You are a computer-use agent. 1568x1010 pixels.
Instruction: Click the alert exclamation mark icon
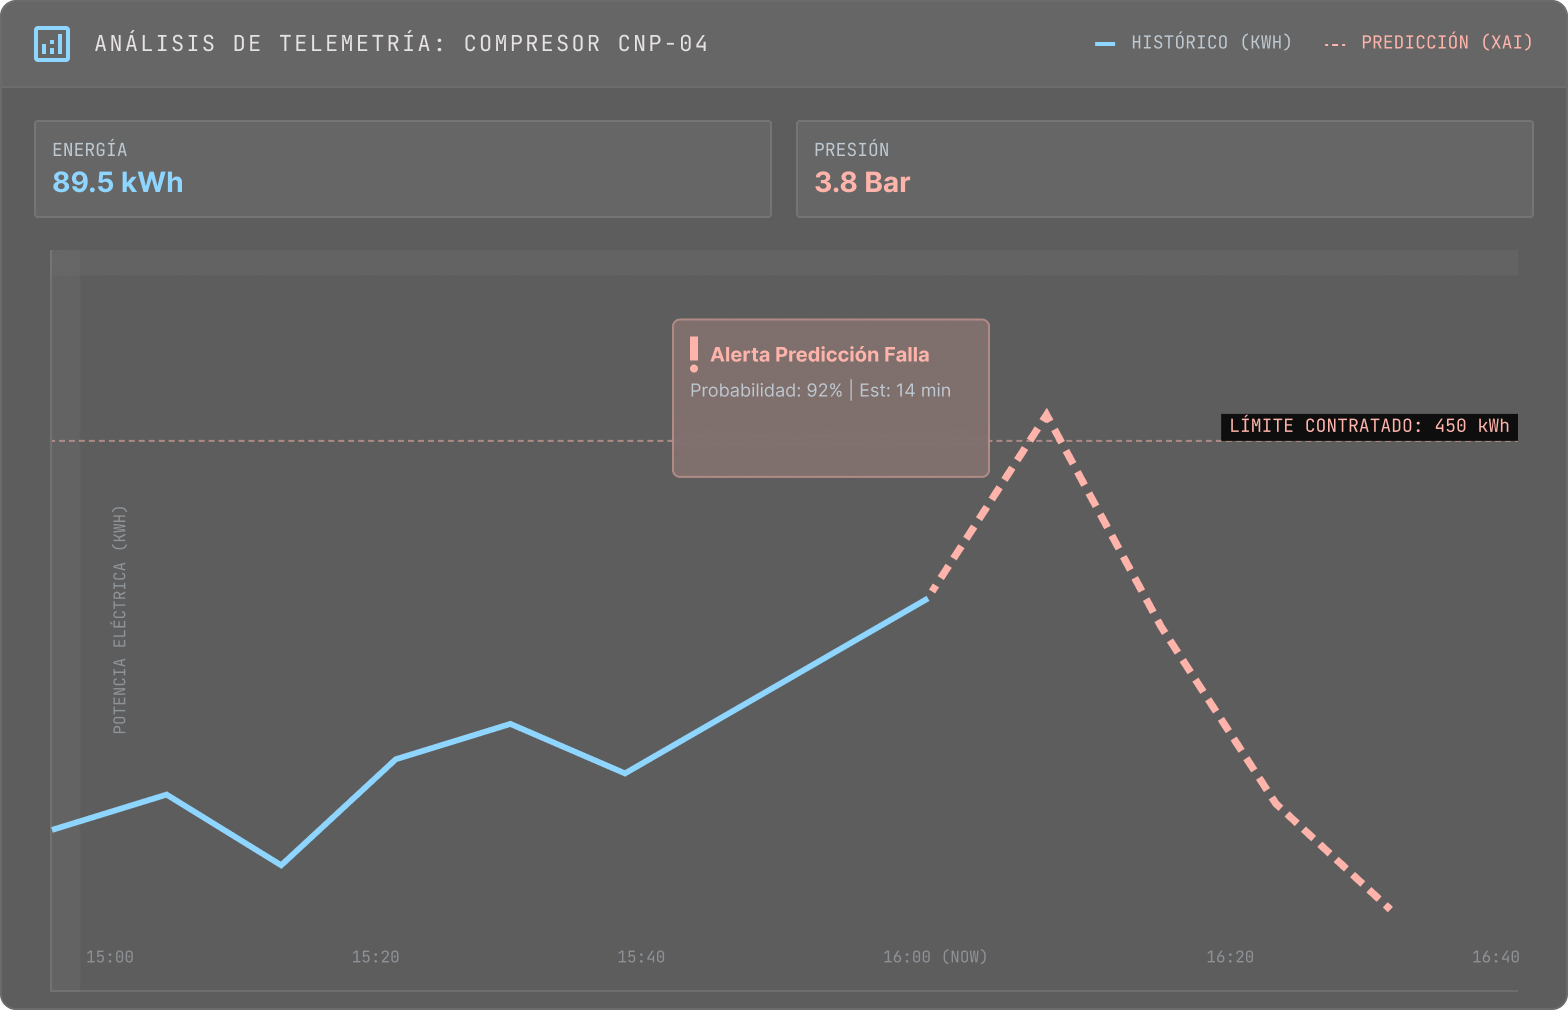pyautogui.click(x=694, y=354)
